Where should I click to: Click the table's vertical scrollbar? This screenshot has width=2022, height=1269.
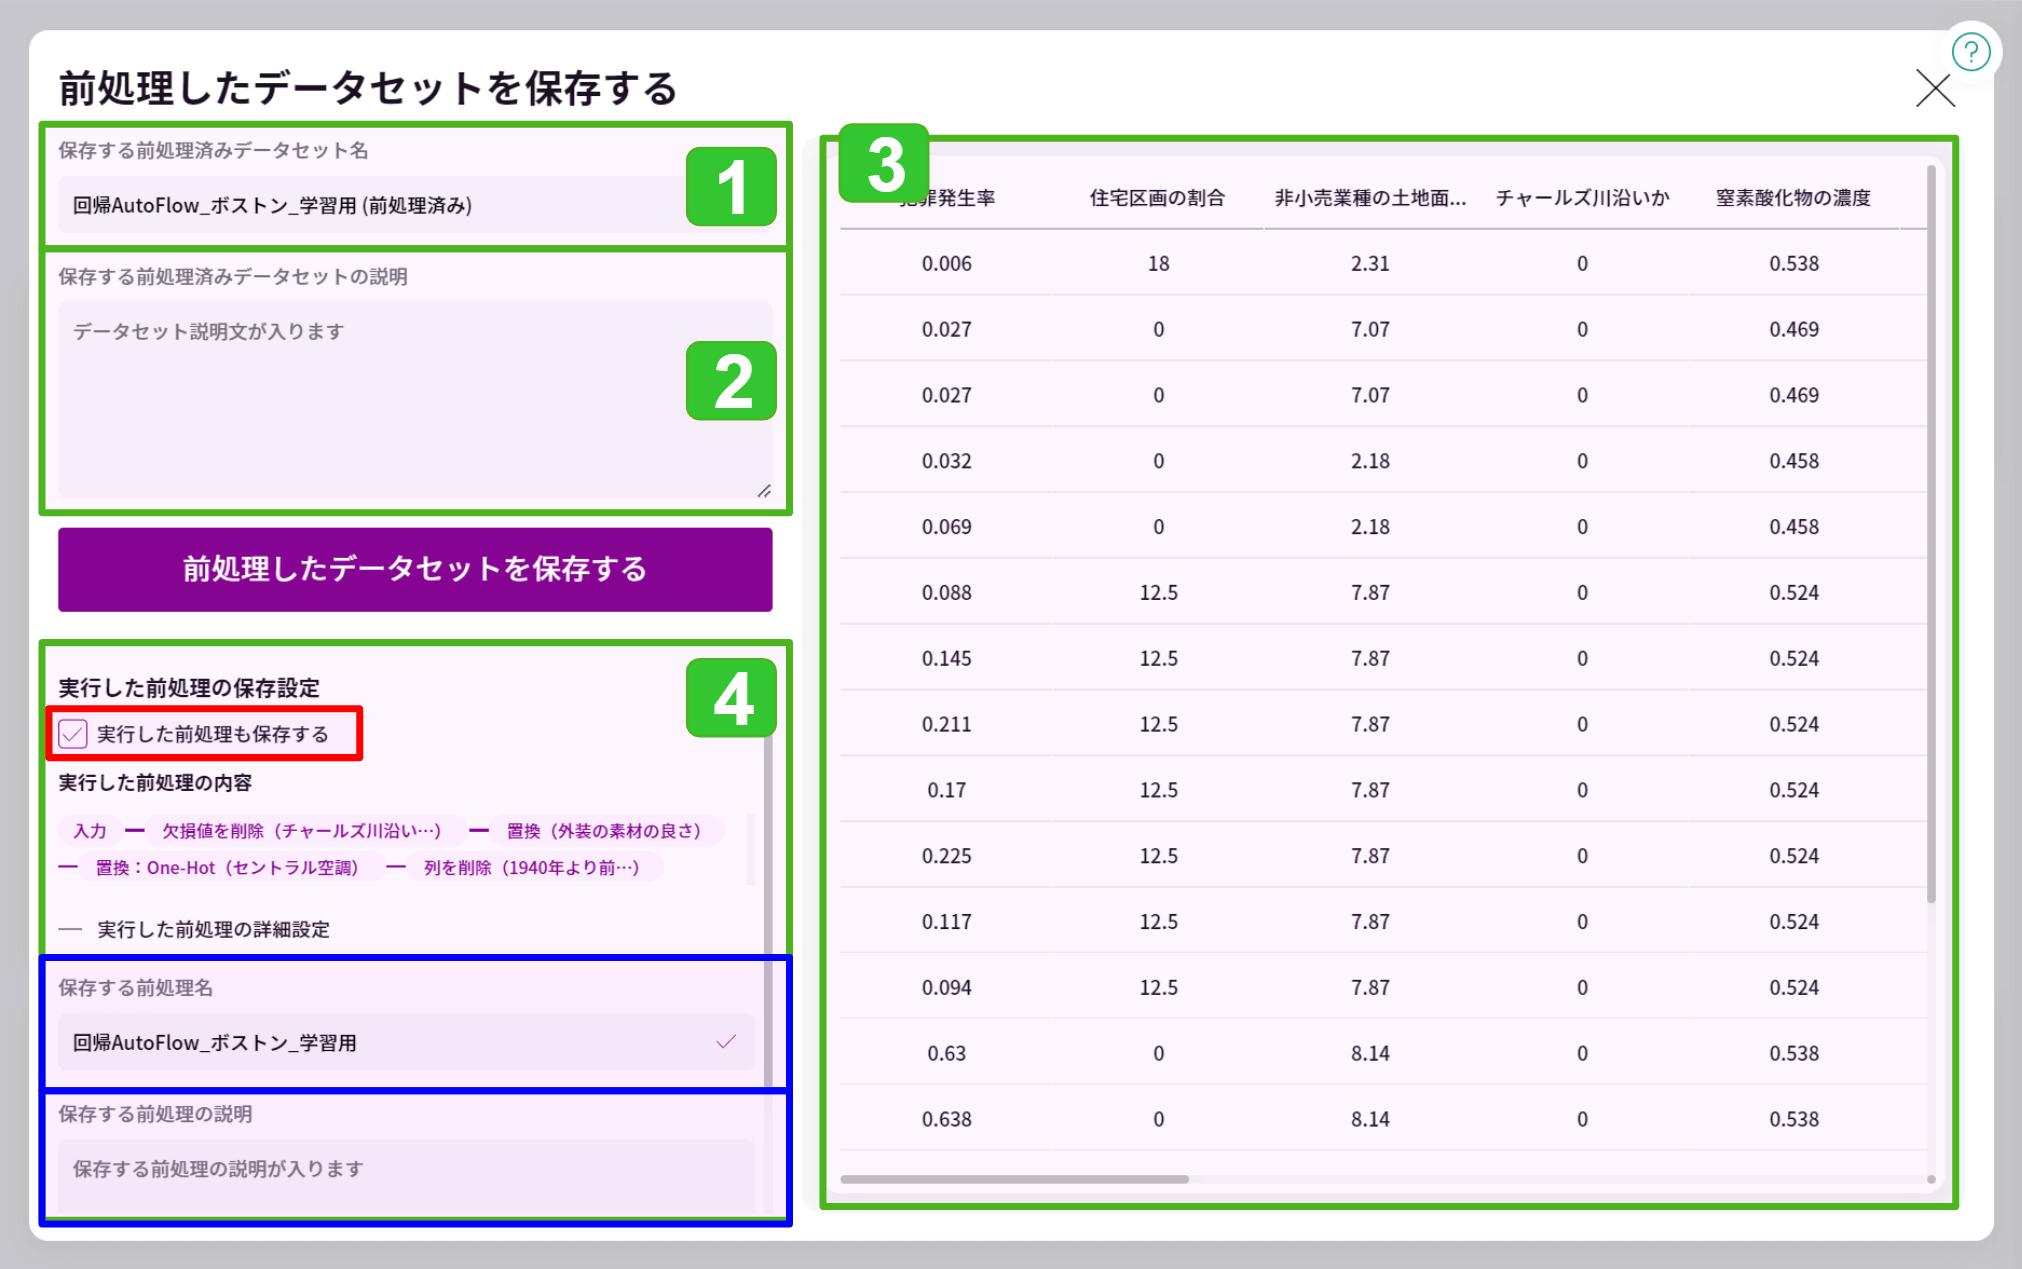pyautogui.click(x=1931, y=534)
